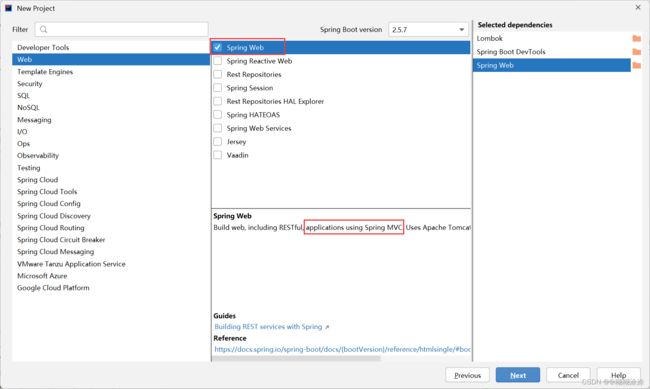
Task: Check the Rest Repositories option
Action: (218, 75)
